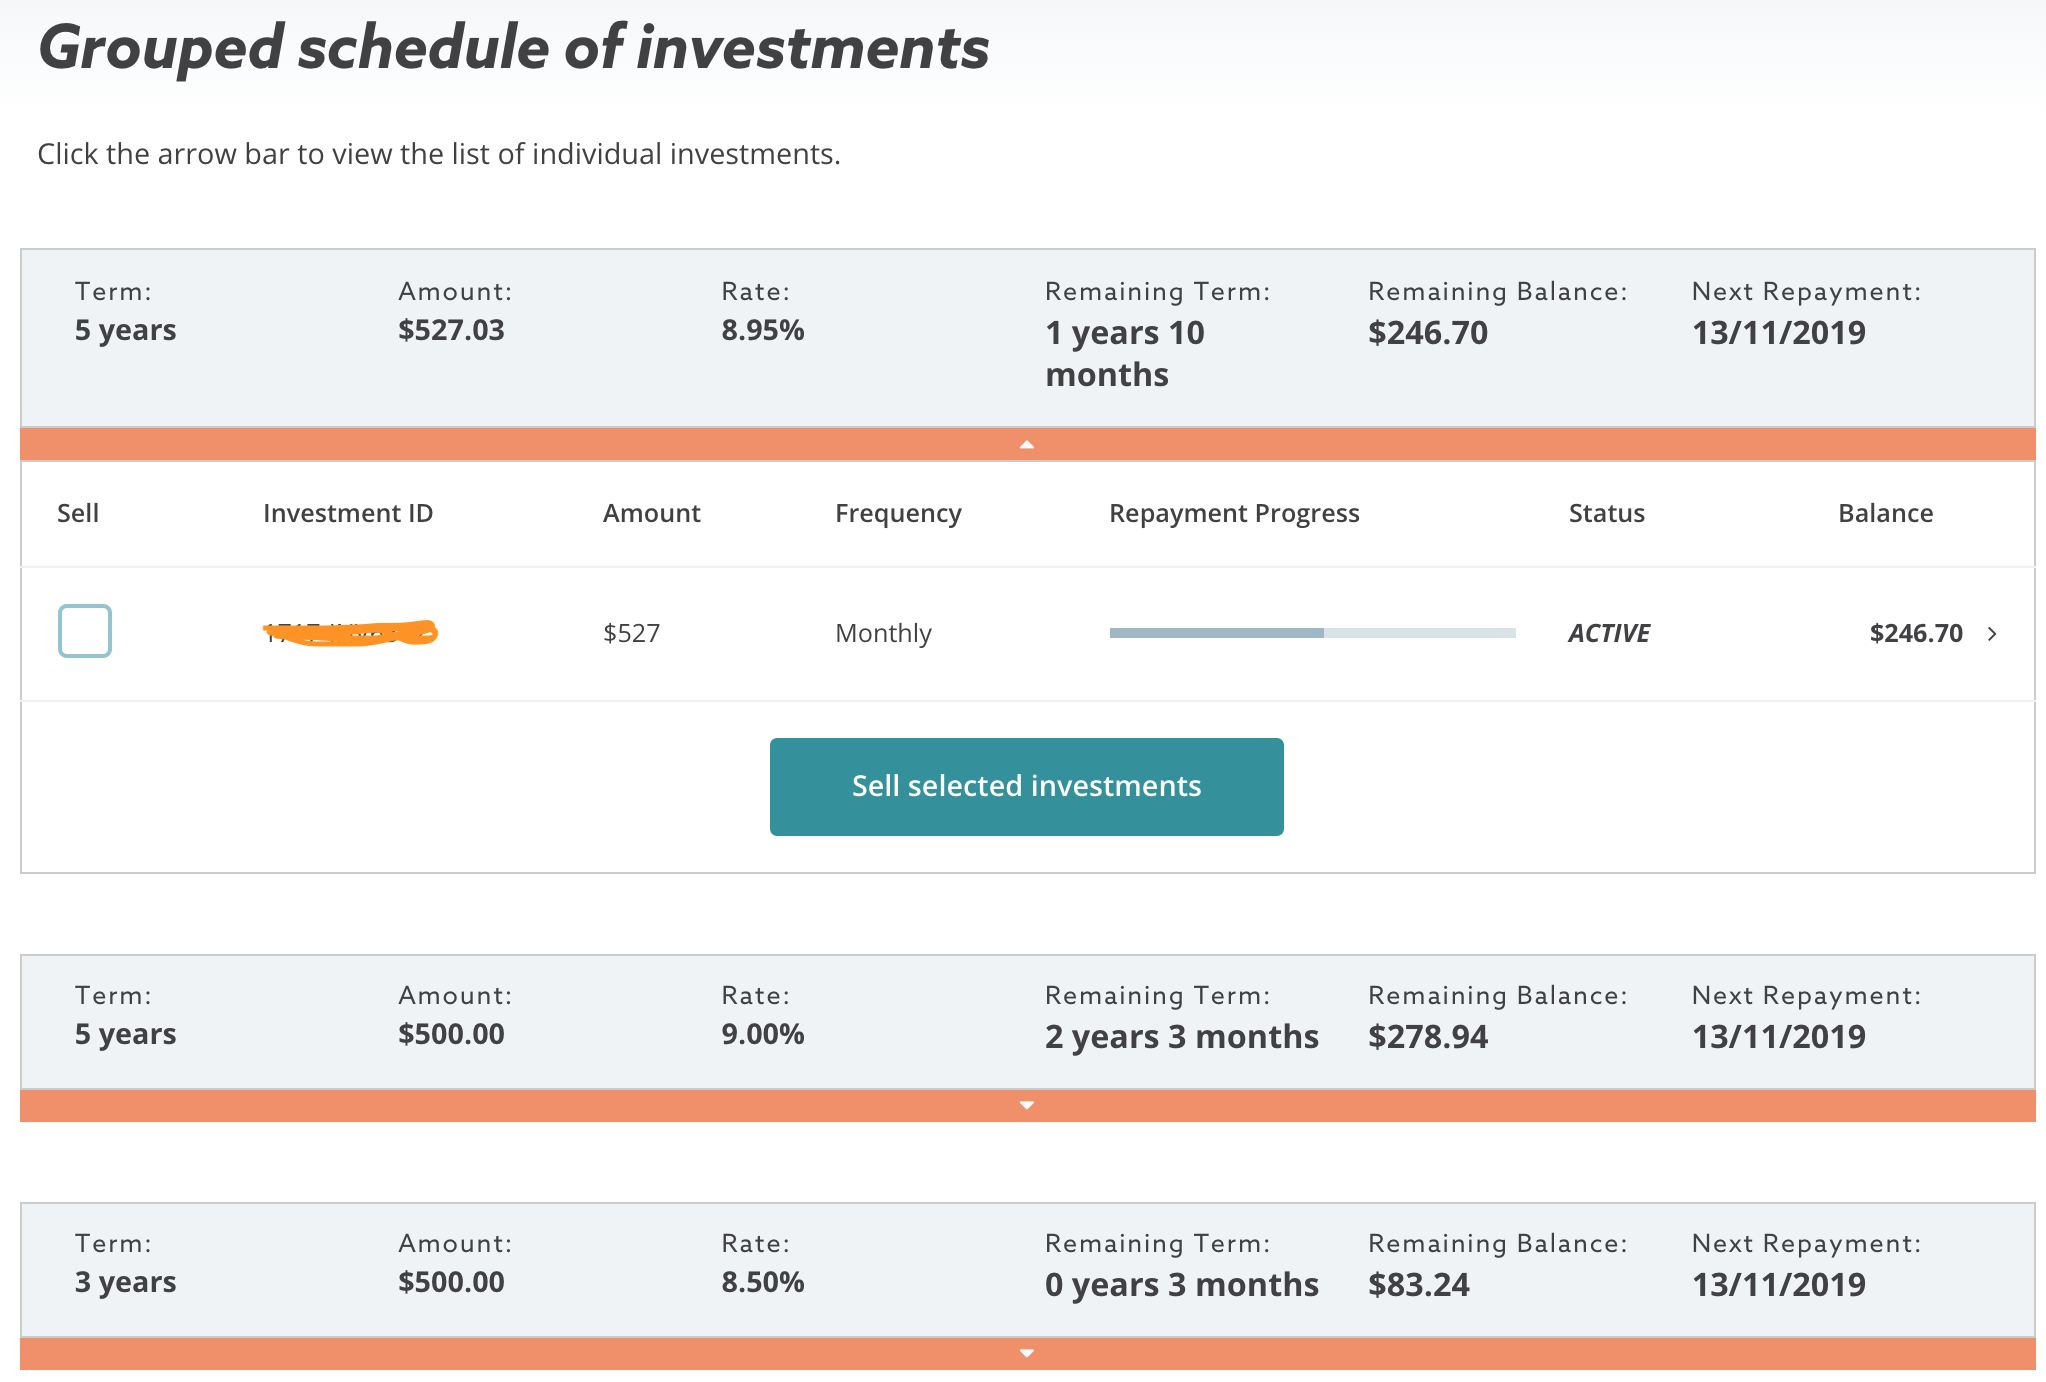2046x1382 pixels.
Task: Click the Frequency column header
Action: pyautogui.click(x=898, y=513)
